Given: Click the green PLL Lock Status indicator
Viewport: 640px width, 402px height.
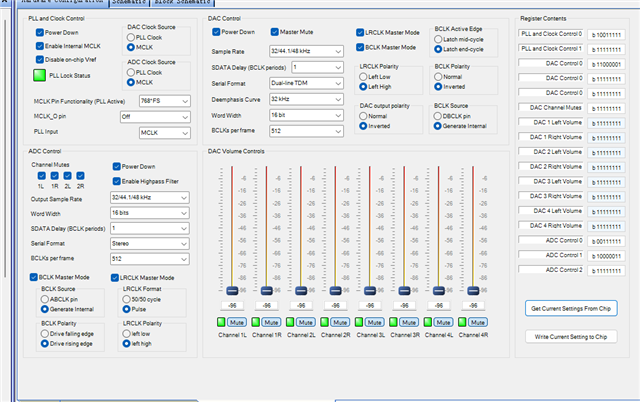Looking at the screenshot, I should pos(39,76).
